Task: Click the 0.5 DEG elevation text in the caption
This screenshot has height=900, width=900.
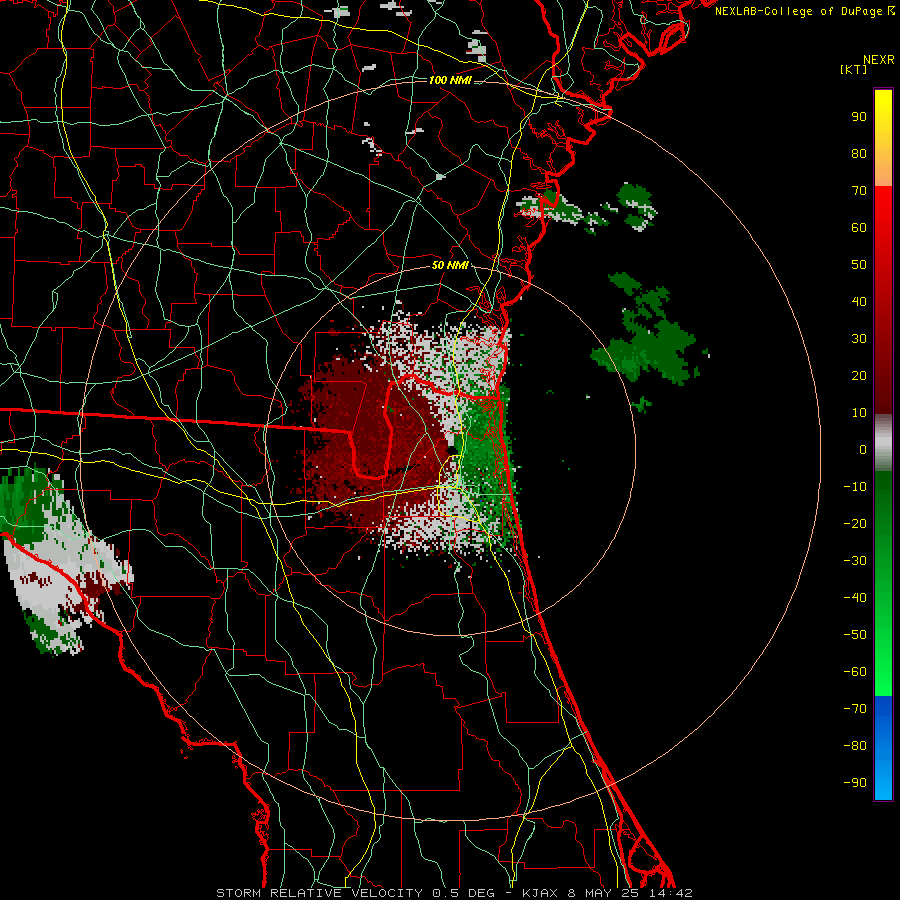Action: [464, 893]
